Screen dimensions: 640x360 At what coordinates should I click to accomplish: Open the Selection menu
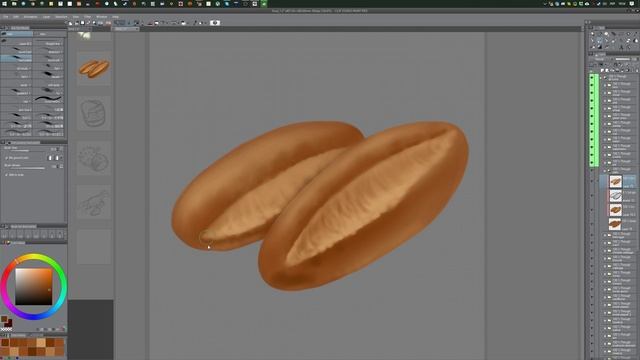[x=61, y=17]
